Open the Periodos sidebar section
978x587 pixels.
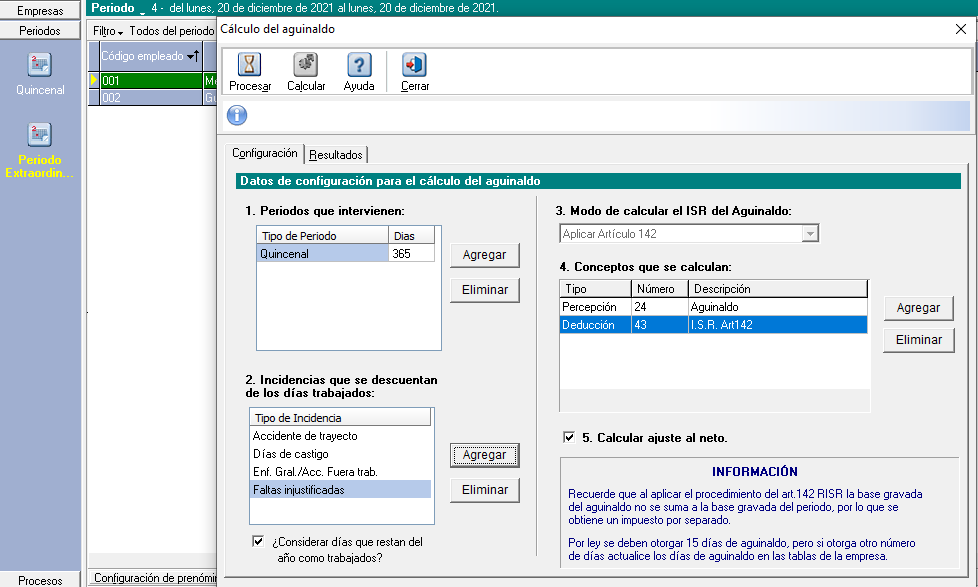[40, 31]
